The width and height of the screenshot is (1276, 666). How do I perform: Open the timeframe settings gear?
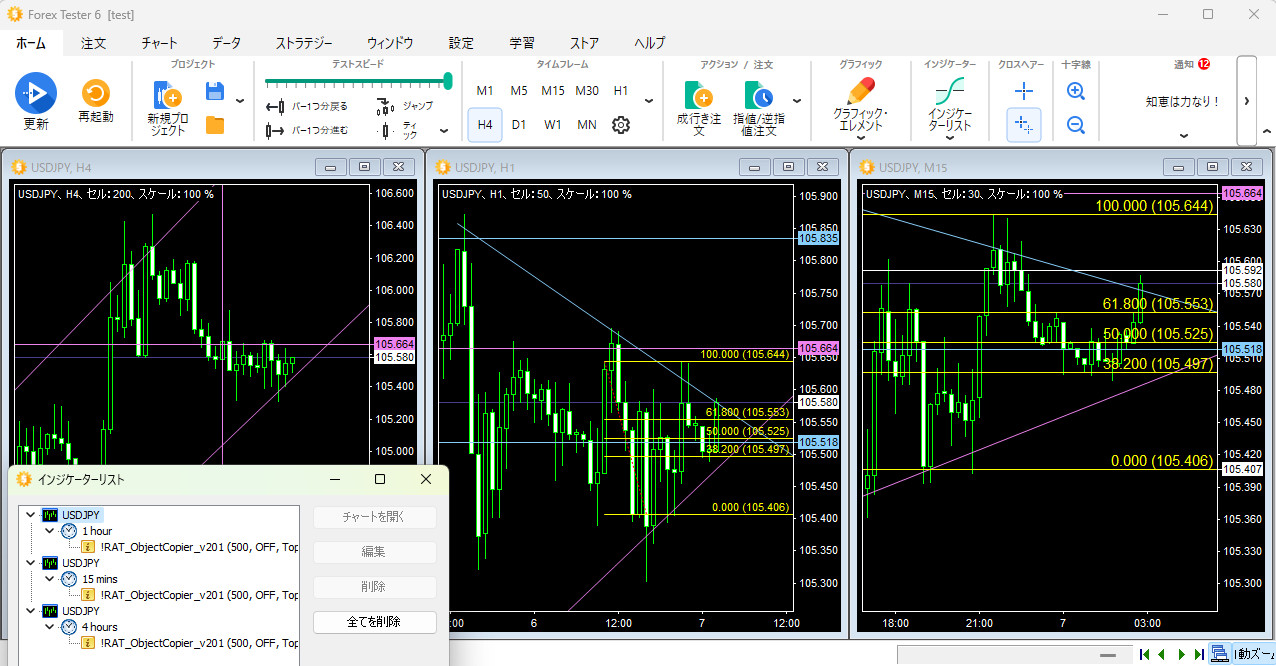point(620,125)
